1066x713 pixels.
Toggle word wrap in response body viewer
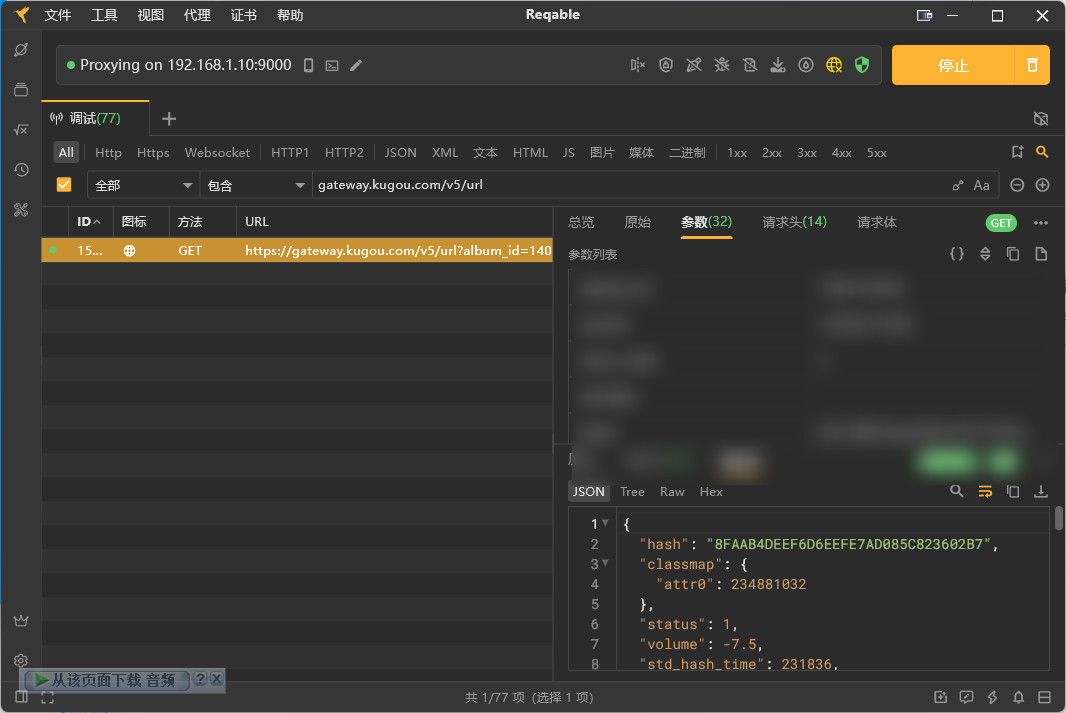pyautogui.click(x=985, y=491)
